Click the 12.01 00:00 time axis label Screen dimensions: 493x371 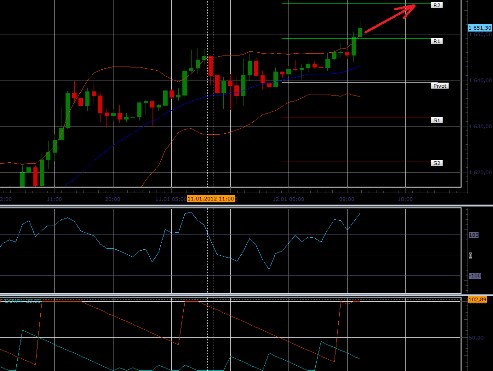pos(288,199)
